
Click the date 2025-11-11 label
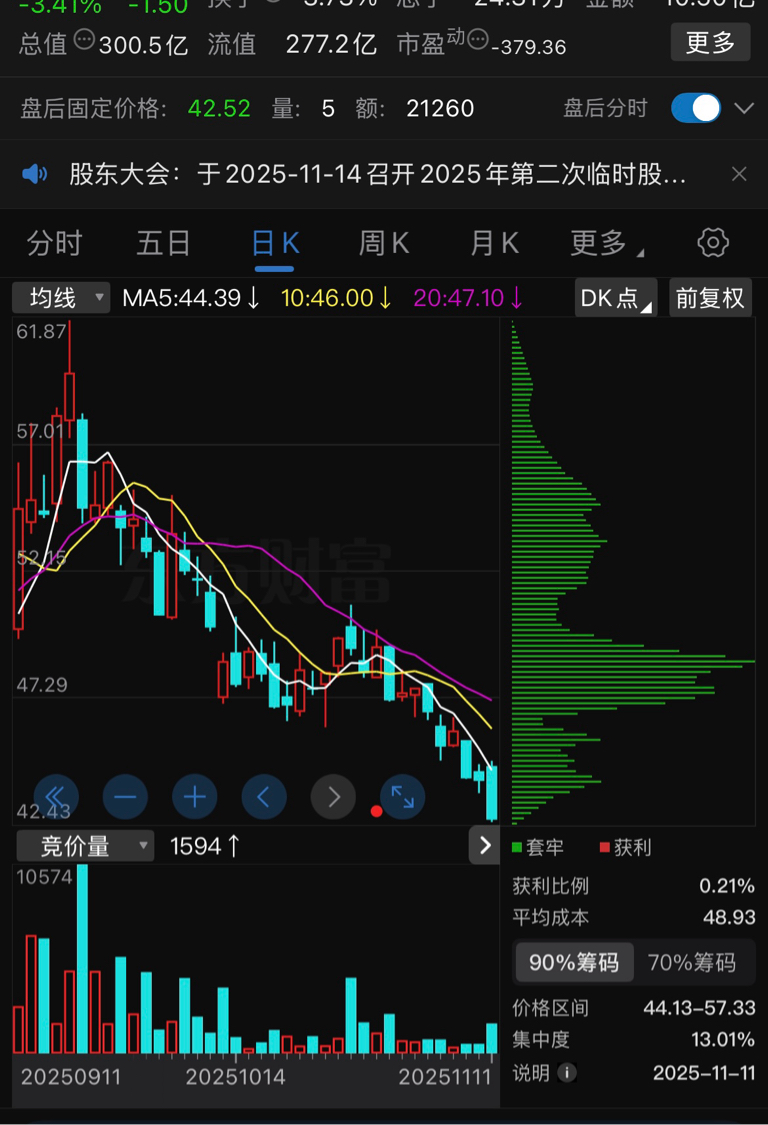click(704, 1073)
